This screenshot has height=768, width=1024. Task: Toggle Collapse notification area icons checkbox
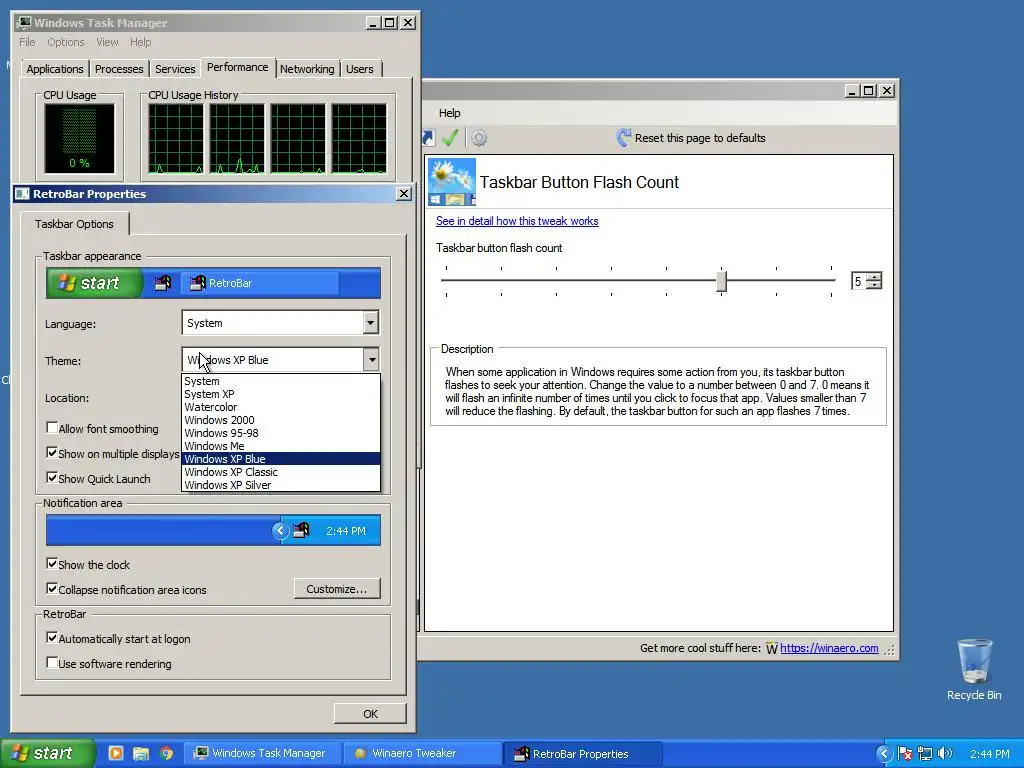tap(52, 588)
